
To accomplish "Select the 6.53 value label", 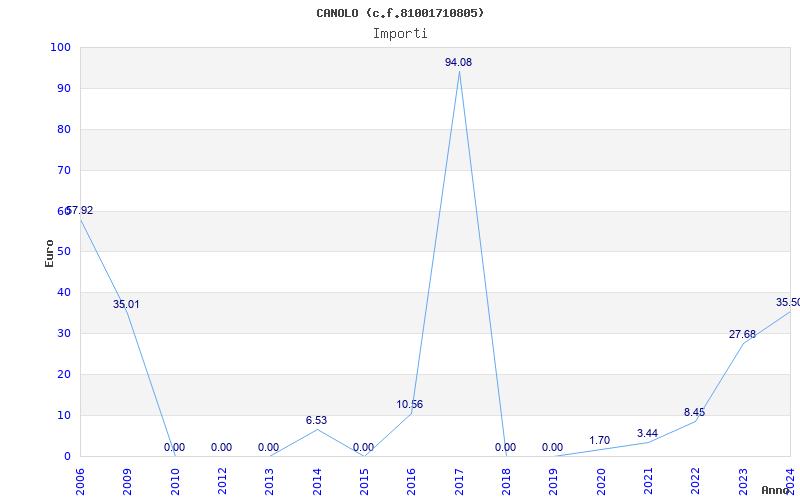I will tap(316, 420).
